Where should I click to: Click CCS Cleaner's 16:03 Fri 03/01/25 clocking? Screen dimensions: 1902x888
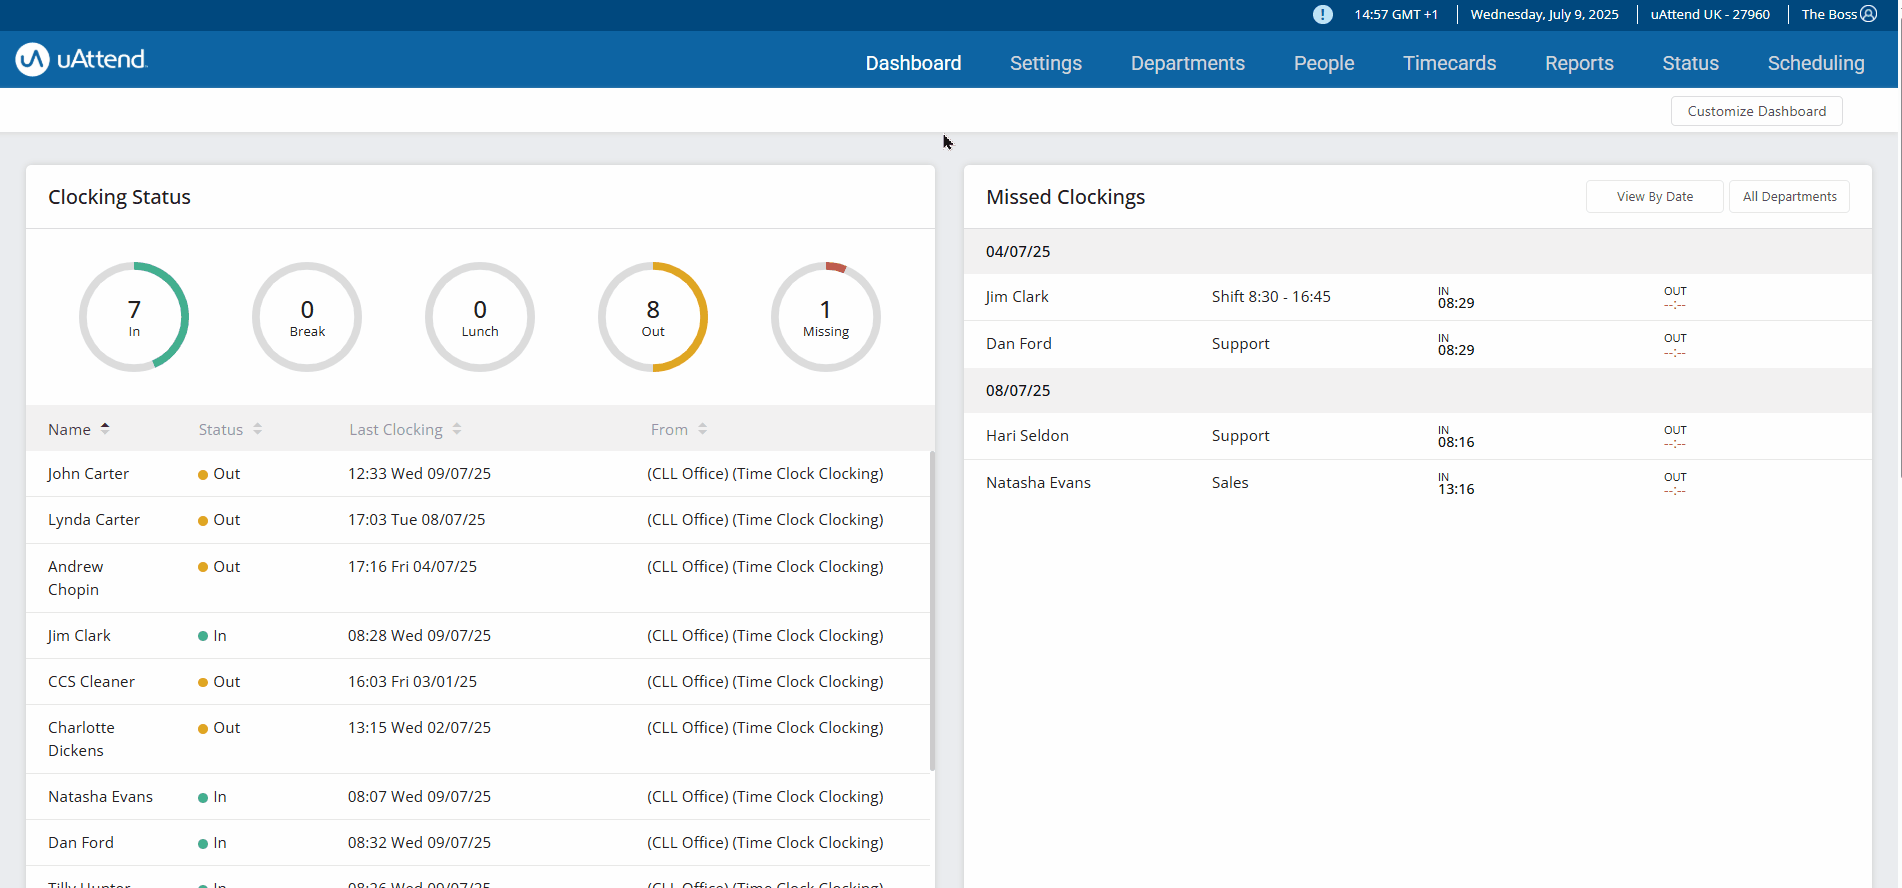pyautogui.click(x=412, y=682)
